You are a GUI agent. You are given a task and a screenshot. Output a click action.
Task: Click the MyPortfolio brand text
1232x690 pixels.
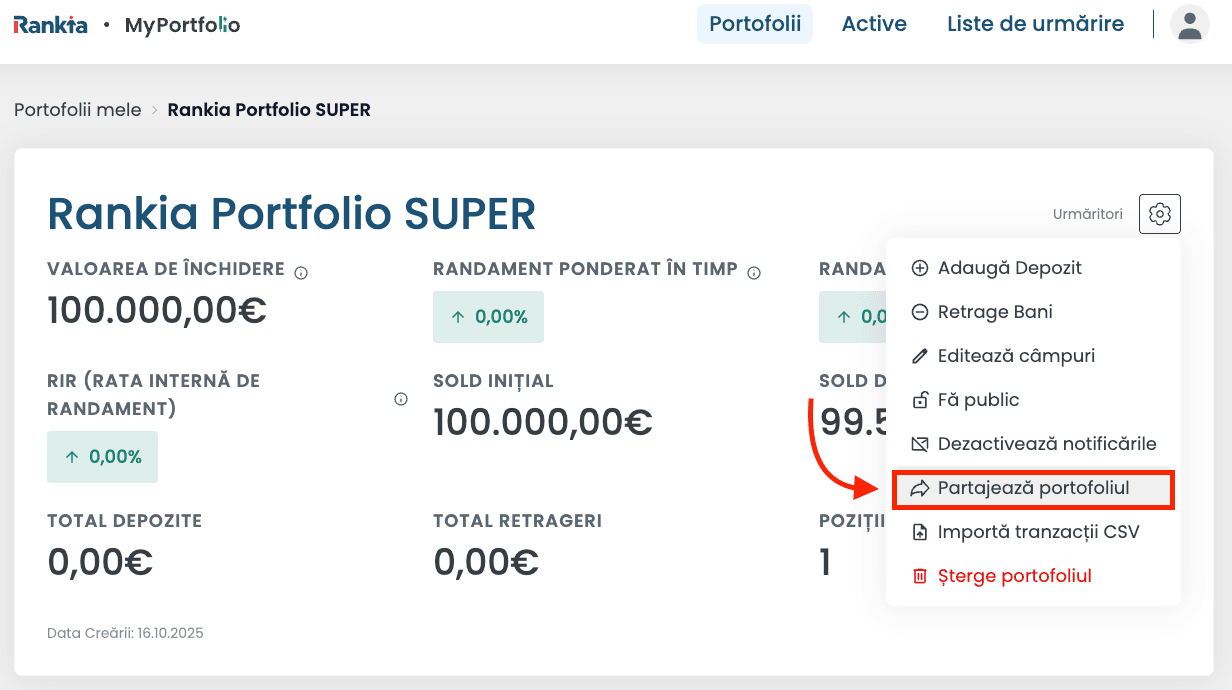tap(182, 25)
